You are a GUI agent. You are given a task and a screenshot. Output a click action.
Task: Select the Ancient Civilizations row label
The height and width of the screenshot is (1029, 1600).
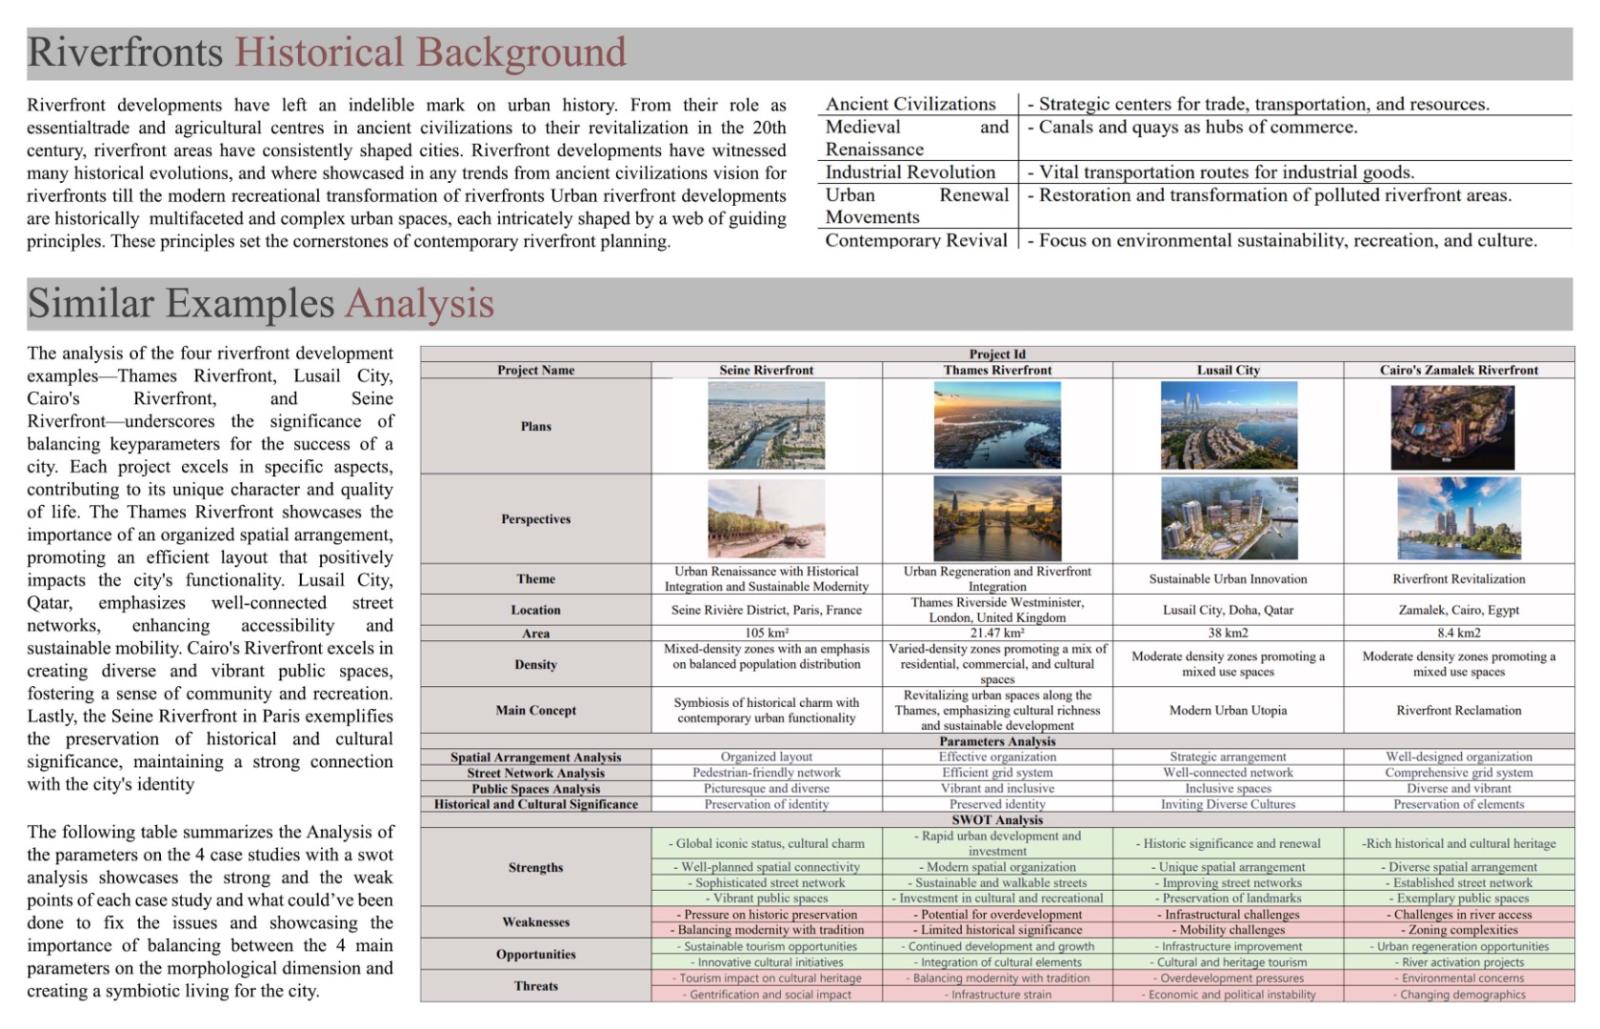pyautogui.click(x=910, y=104)
